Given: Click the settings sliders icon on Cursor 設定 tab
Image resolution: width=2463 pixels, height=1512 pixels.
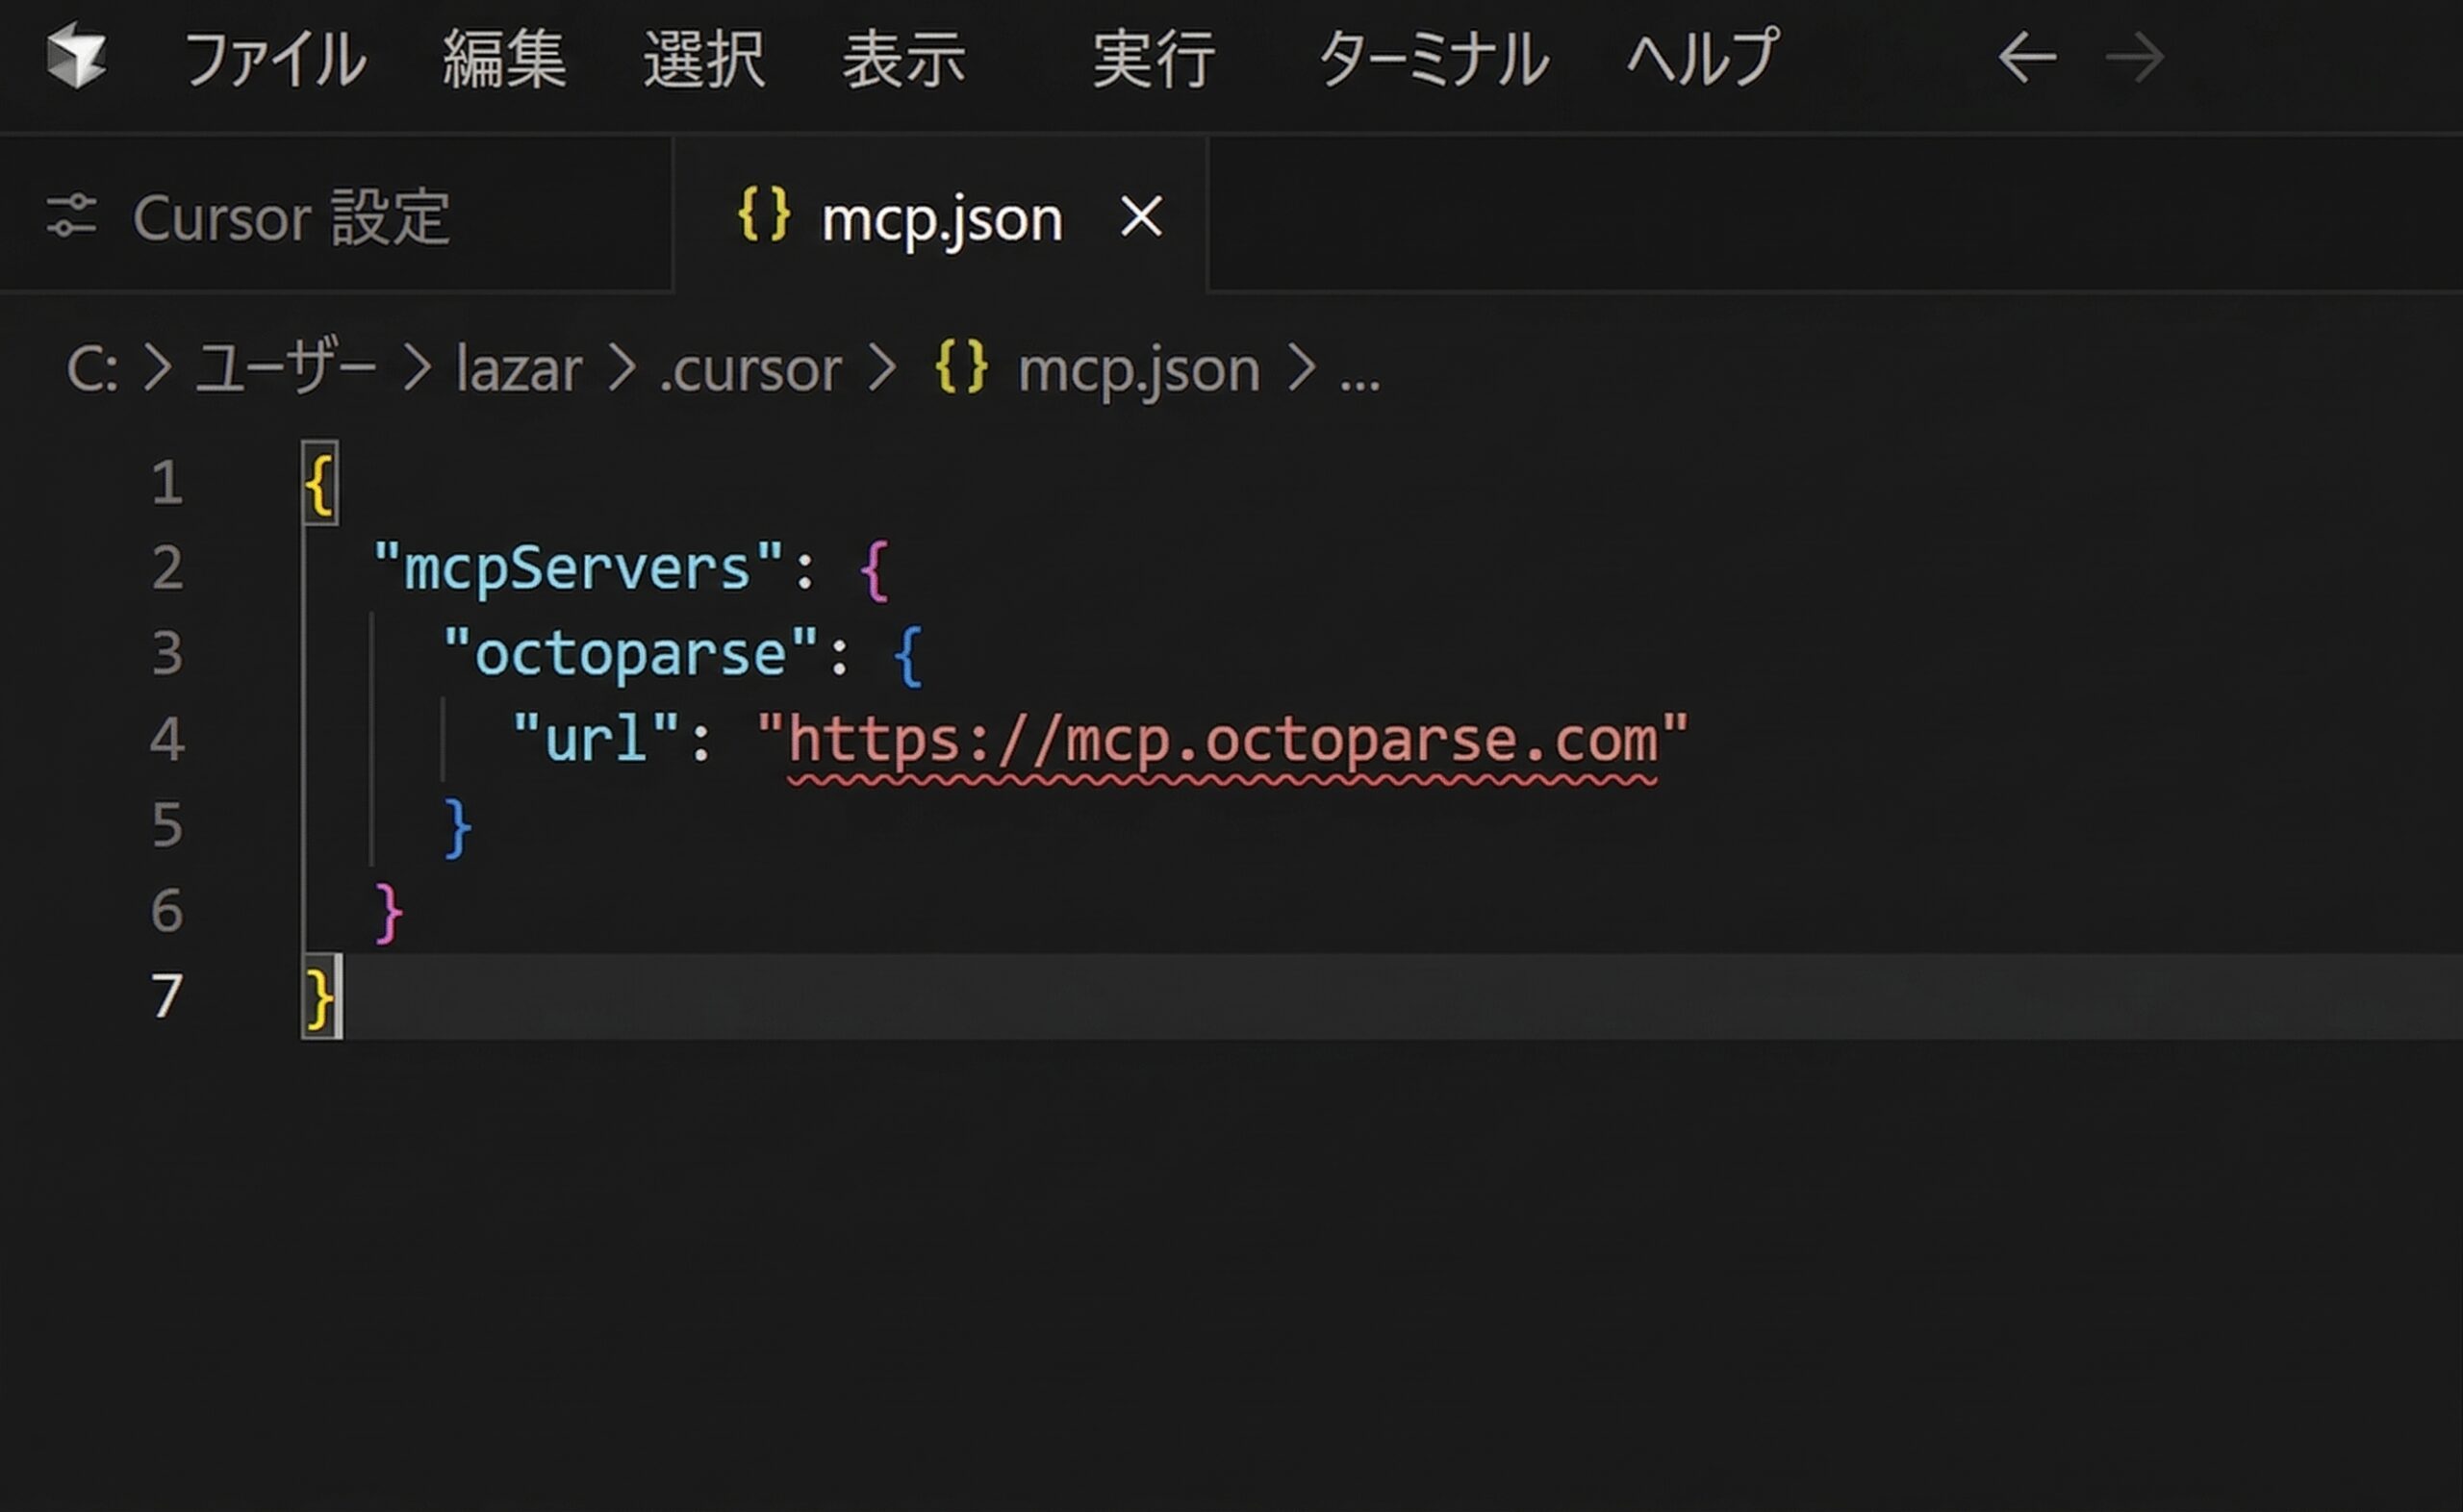Looking at the screenshot, I should click(72, 216).
